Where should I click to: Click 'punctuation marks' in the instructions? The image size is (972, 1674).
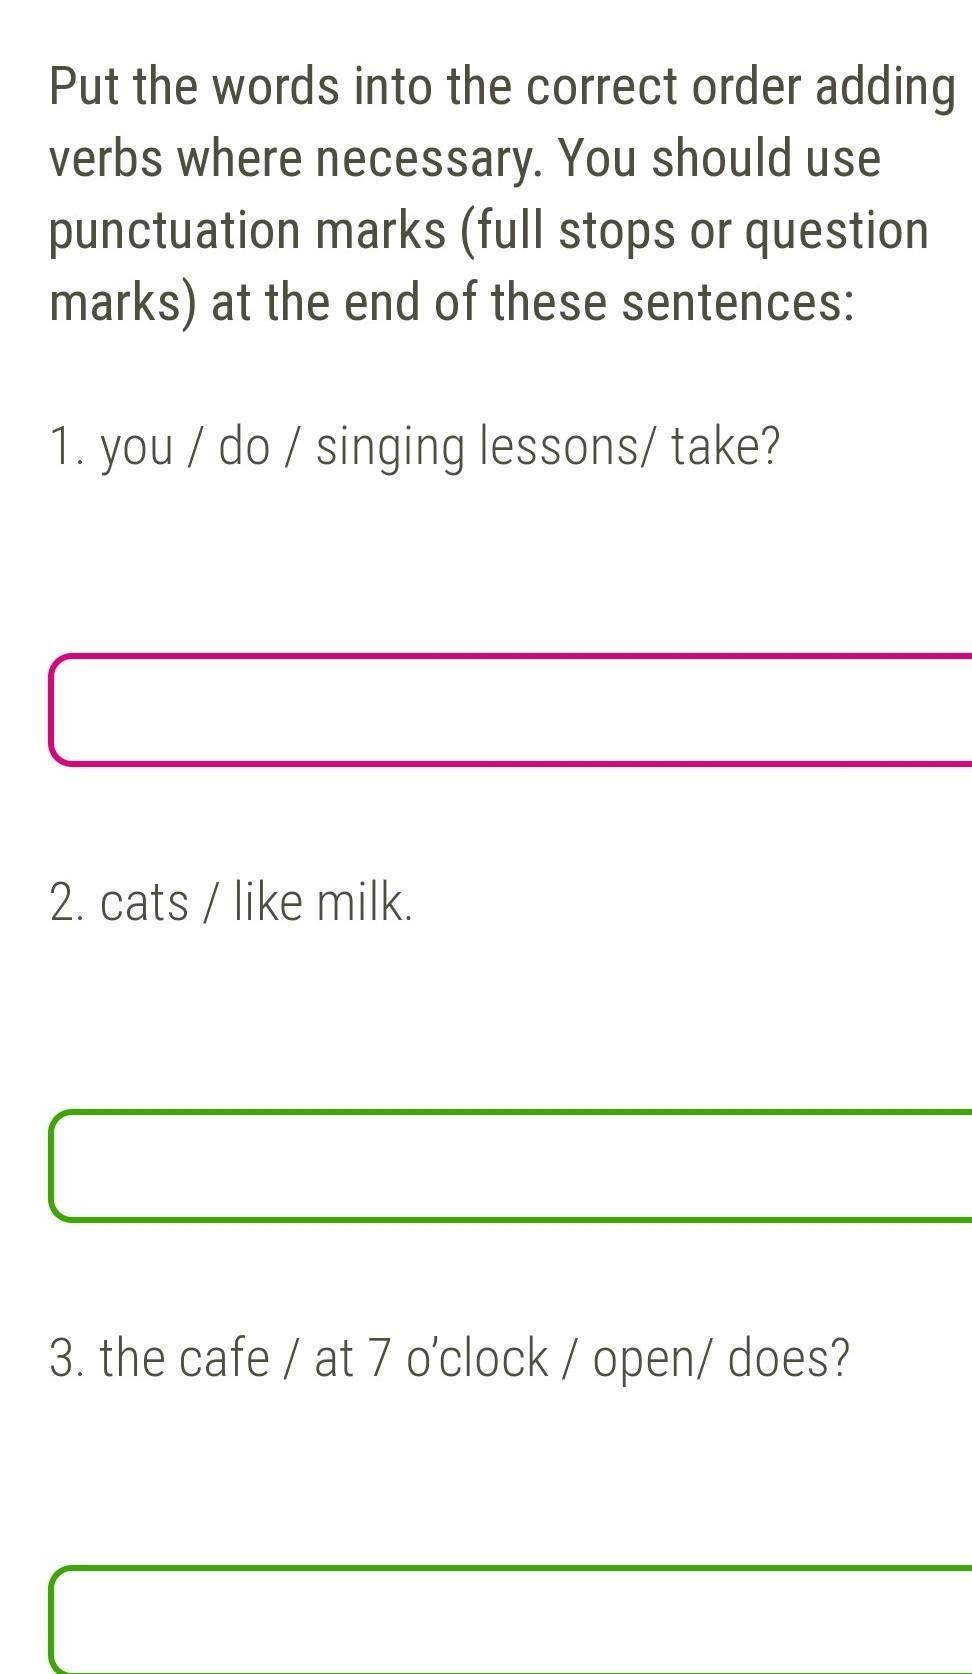pos(247,231)
